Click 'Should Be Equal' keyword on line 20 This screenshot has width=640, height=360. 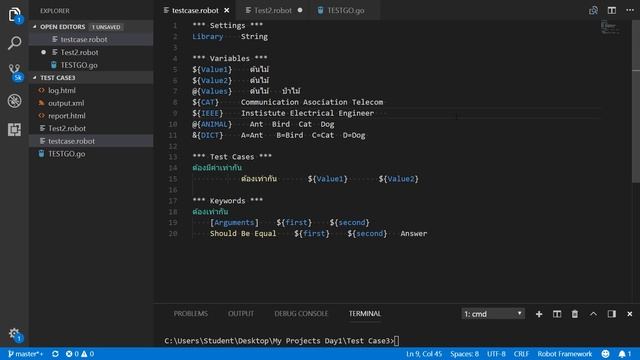pyautogui.click(x=243, y=233)
